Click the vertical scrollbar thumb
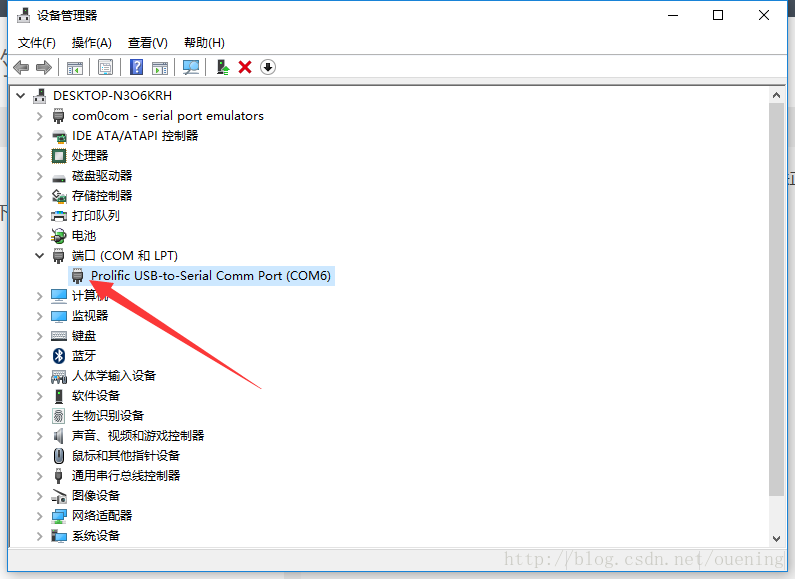 (x=776, y=299)
